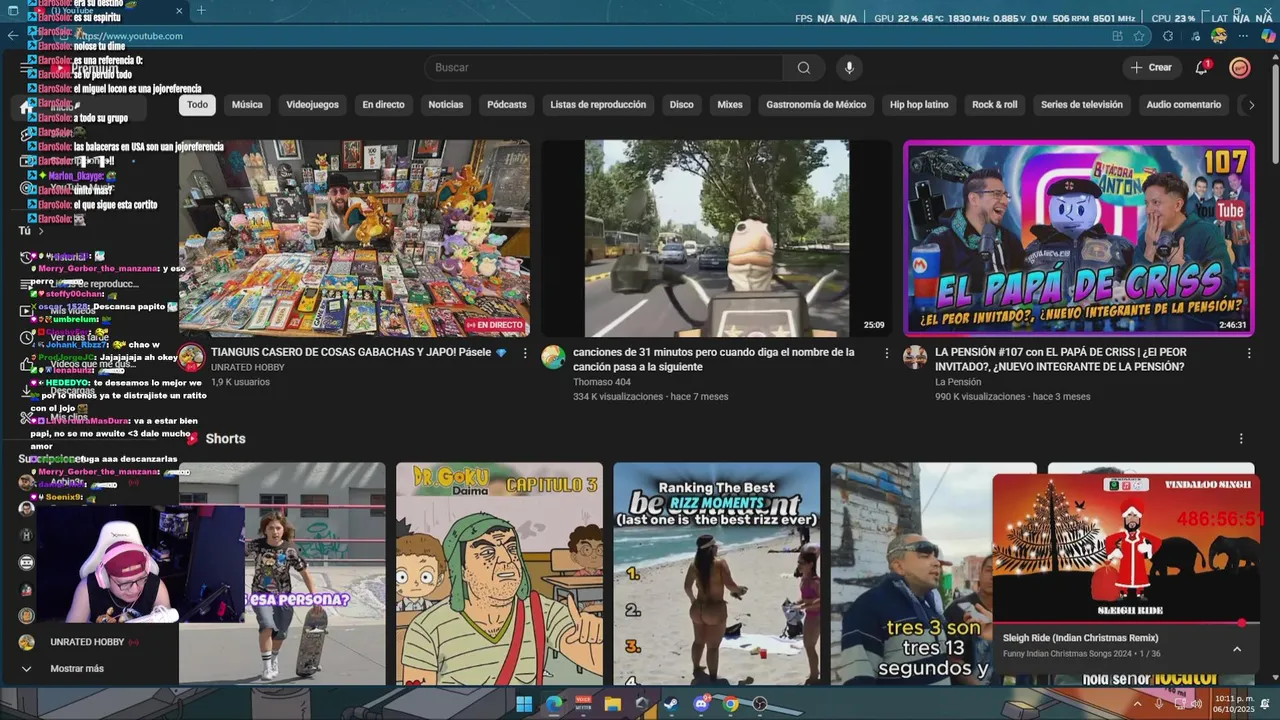Show hidden system tray icons
1280x720 pixels.
[1137, 704]
